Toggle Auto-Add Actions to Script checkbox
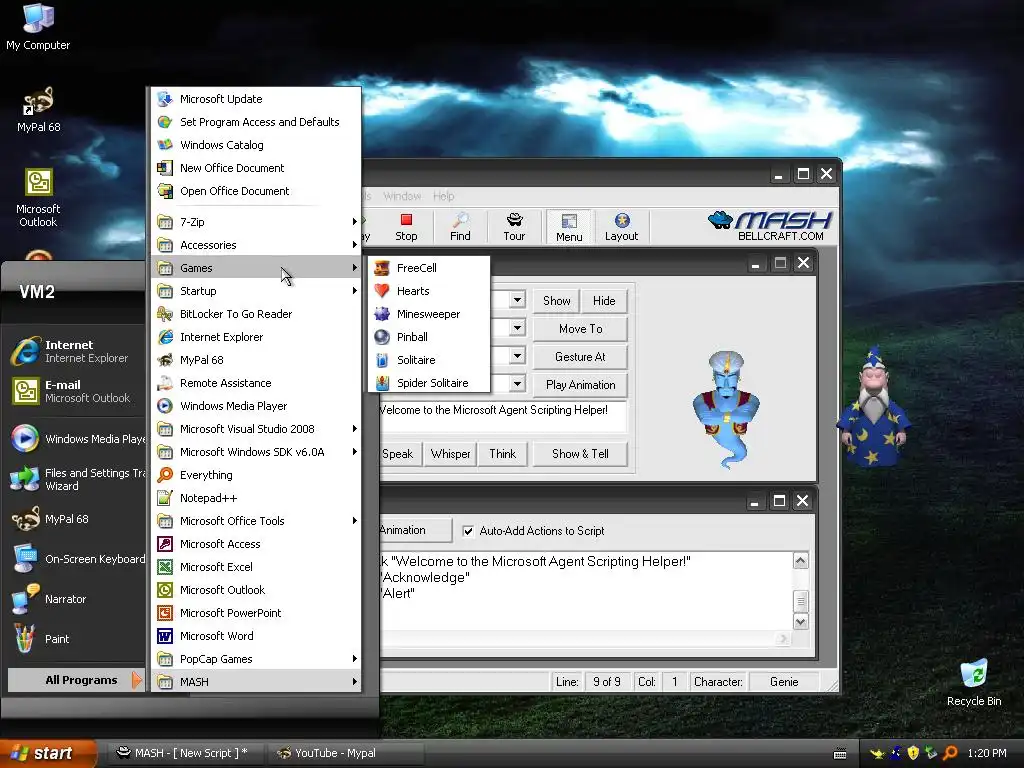This screenshot has width=1024, height=768. coord(468,531)
